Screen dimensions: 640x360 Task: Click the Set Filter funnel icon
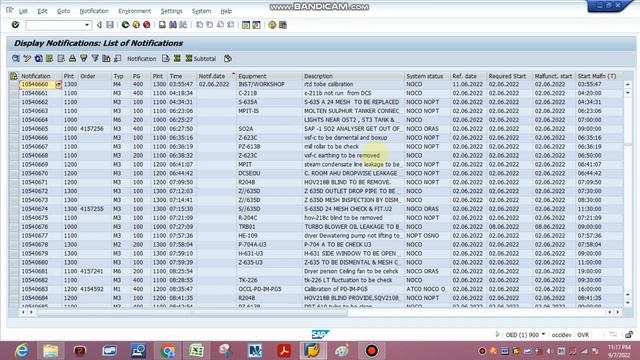95,59
